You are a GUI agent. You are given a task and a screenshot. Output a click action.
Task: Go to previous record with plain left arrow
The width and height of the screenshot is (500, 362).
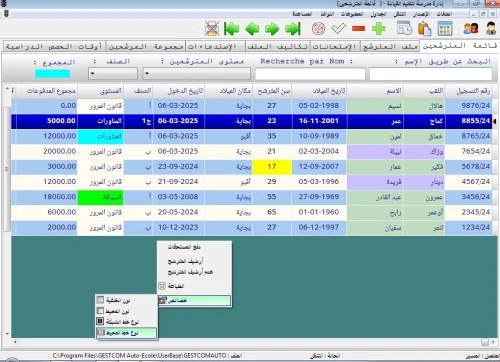tap(252, 29)
